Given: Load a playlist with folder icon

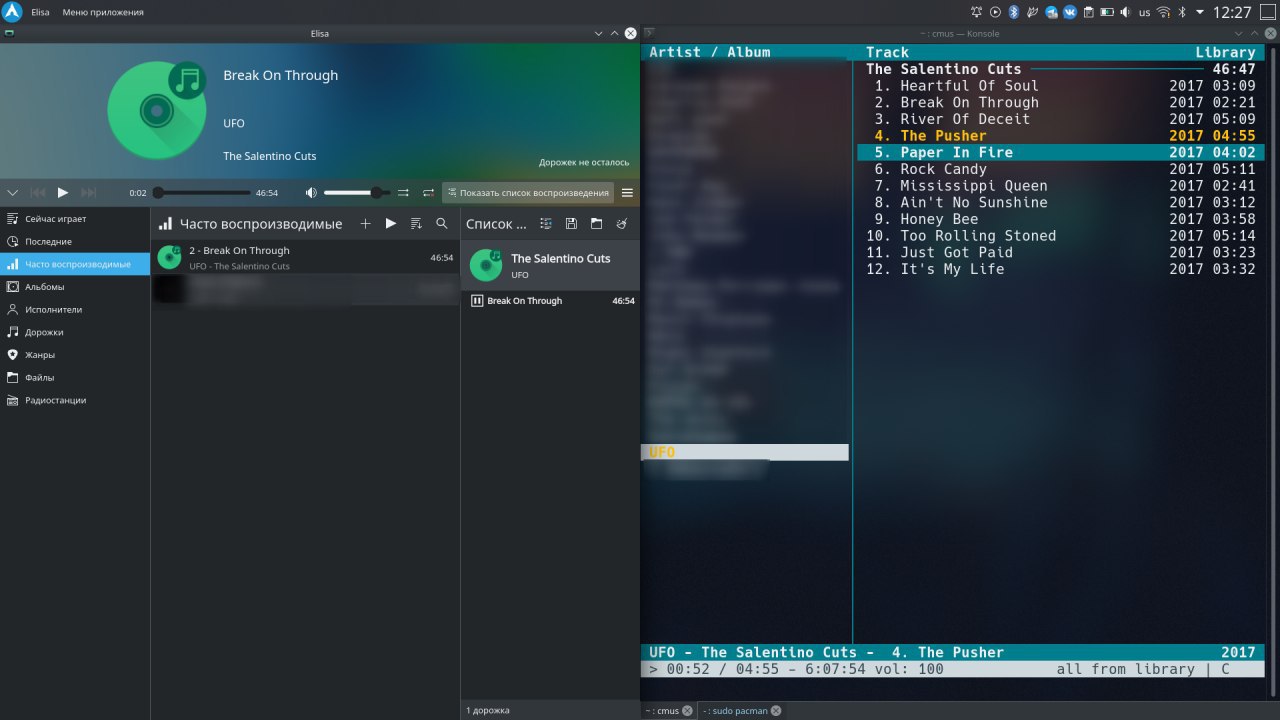Looking at the screenshot, I should click(x=596, y=224).
